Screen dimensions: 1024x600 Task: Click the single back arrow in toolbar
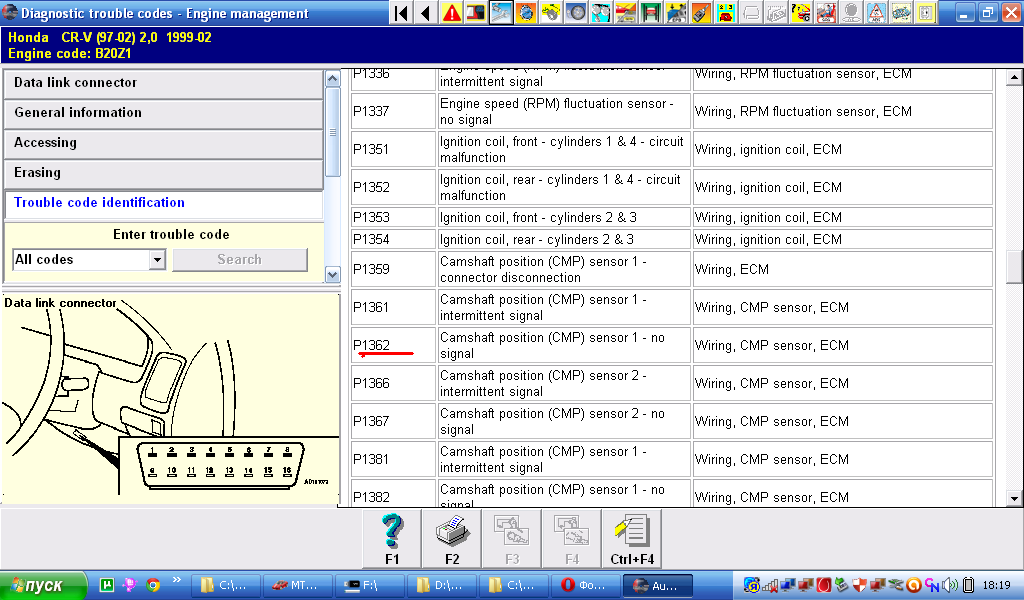[426, 13]
